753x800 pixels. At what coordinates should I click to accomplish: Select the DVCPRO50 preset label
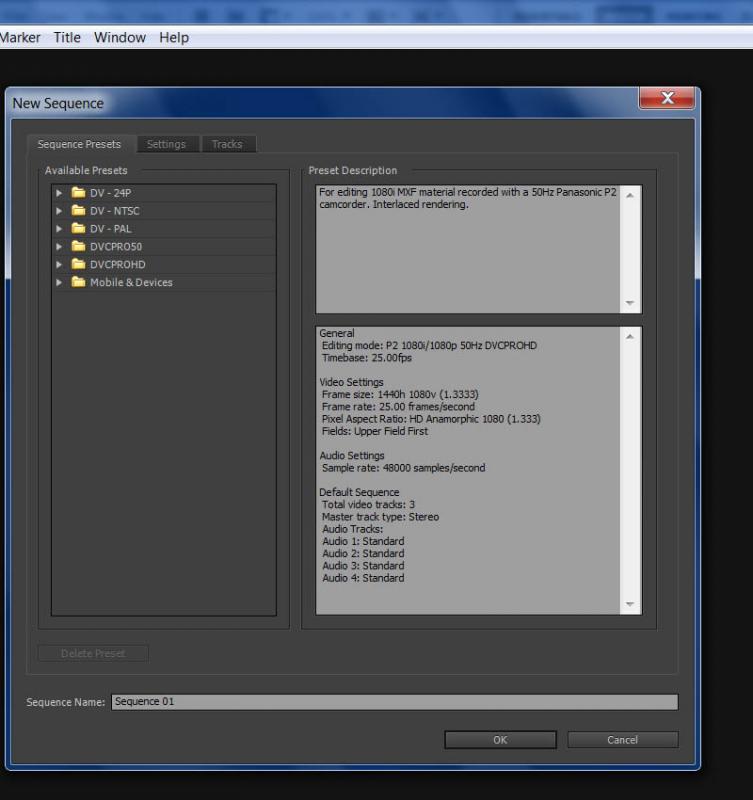click(x=116, y=247)
